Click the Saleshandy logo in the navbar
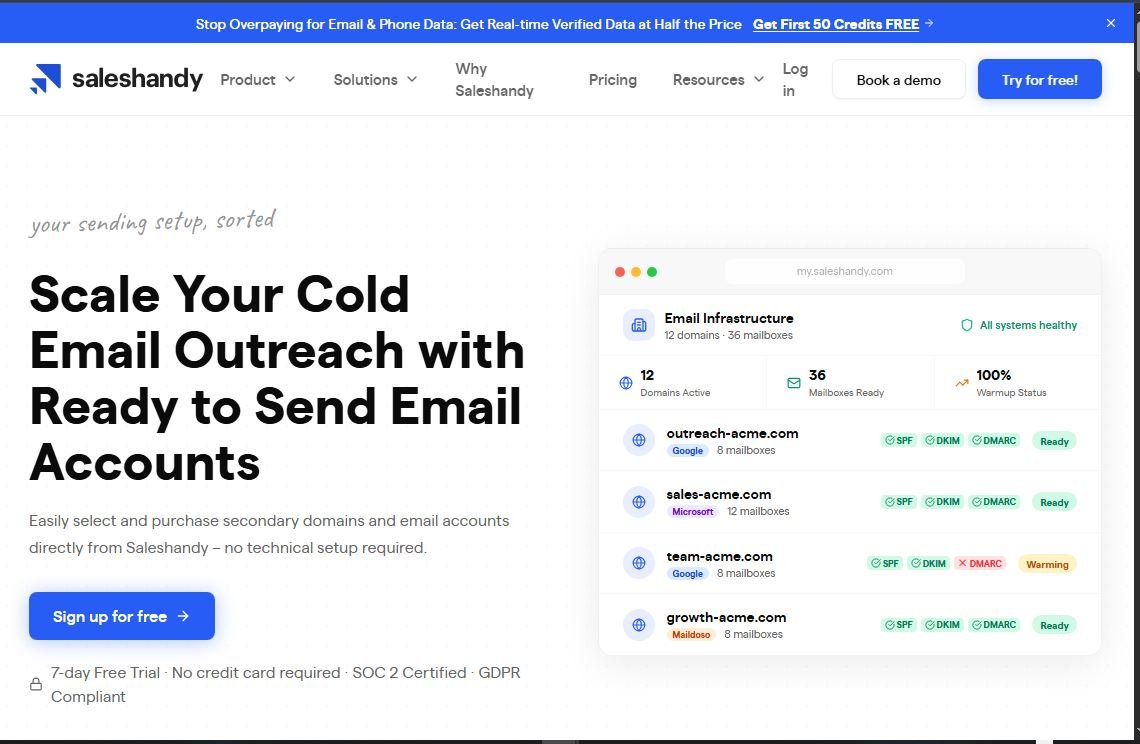1140x744 pixels. 116,78
